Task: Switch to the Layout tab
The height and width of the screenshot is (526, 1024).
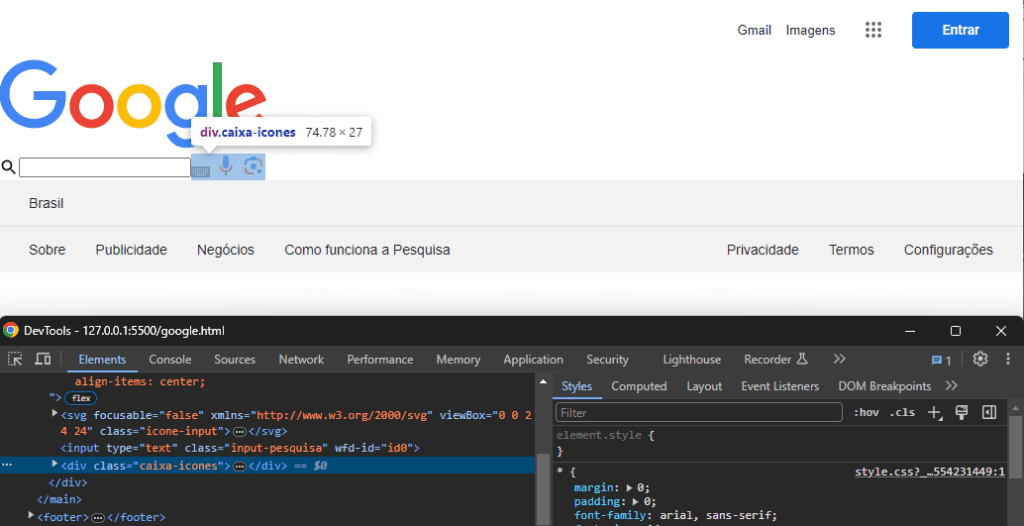Action: coord(704,386)
